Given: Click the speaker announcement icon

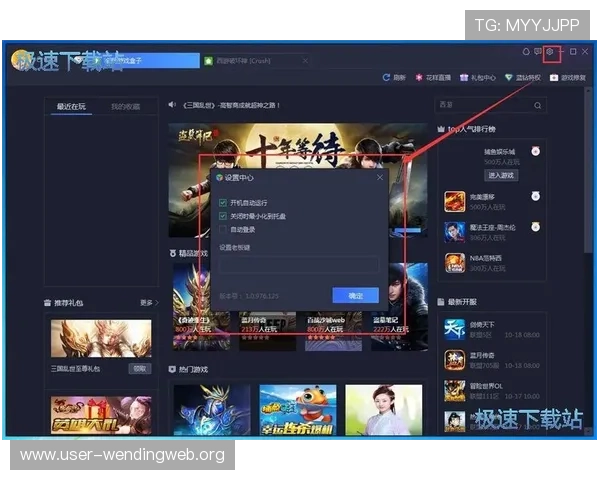Looking at the screenshot, I should point(172,104).
